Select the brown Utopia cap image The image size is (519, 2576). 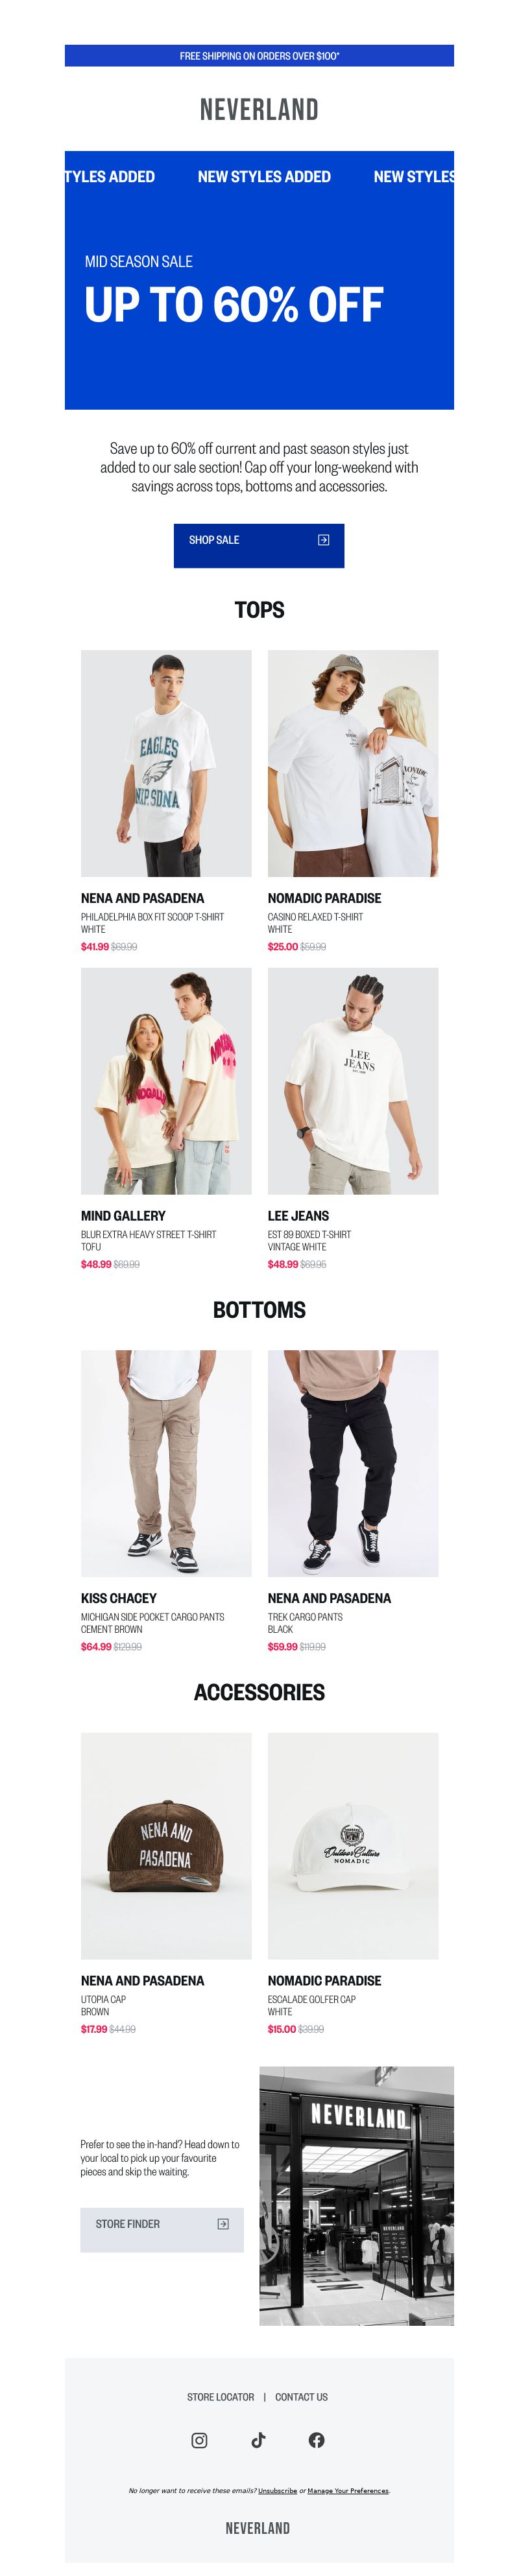point(166,1845)
